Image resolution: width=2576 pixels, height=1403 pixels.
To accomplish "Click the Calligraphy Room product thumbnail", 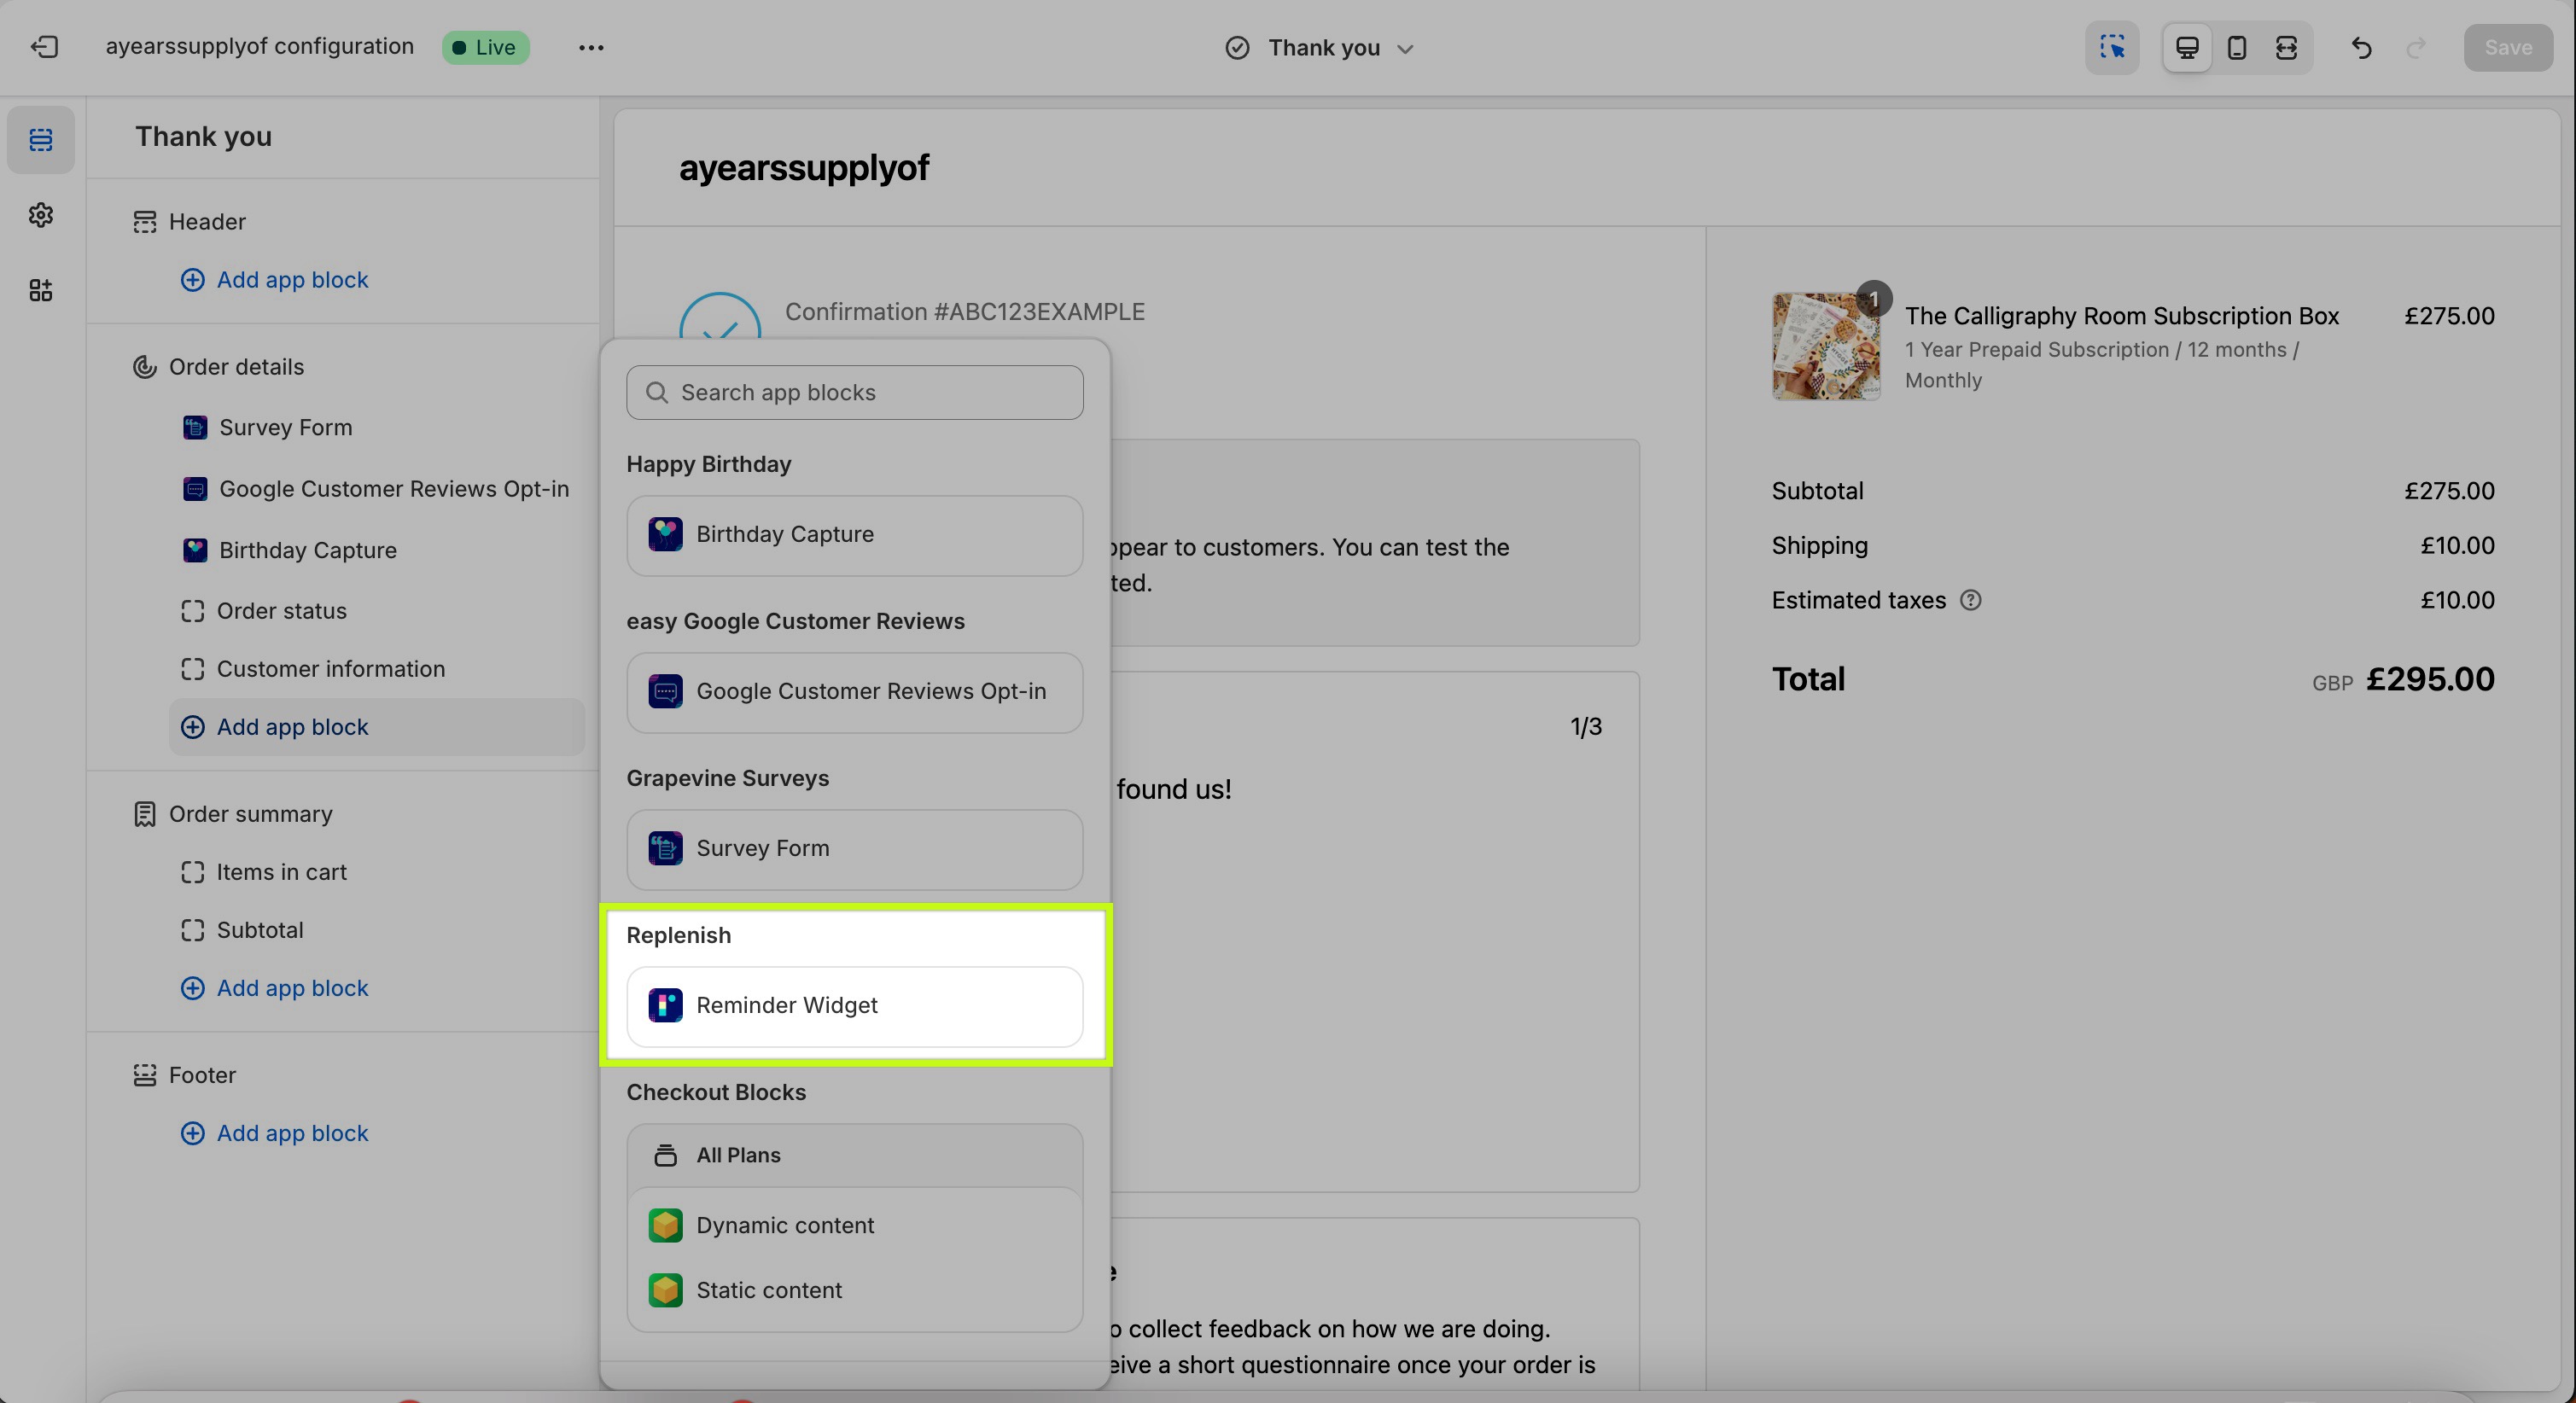I will (1825, 346).
